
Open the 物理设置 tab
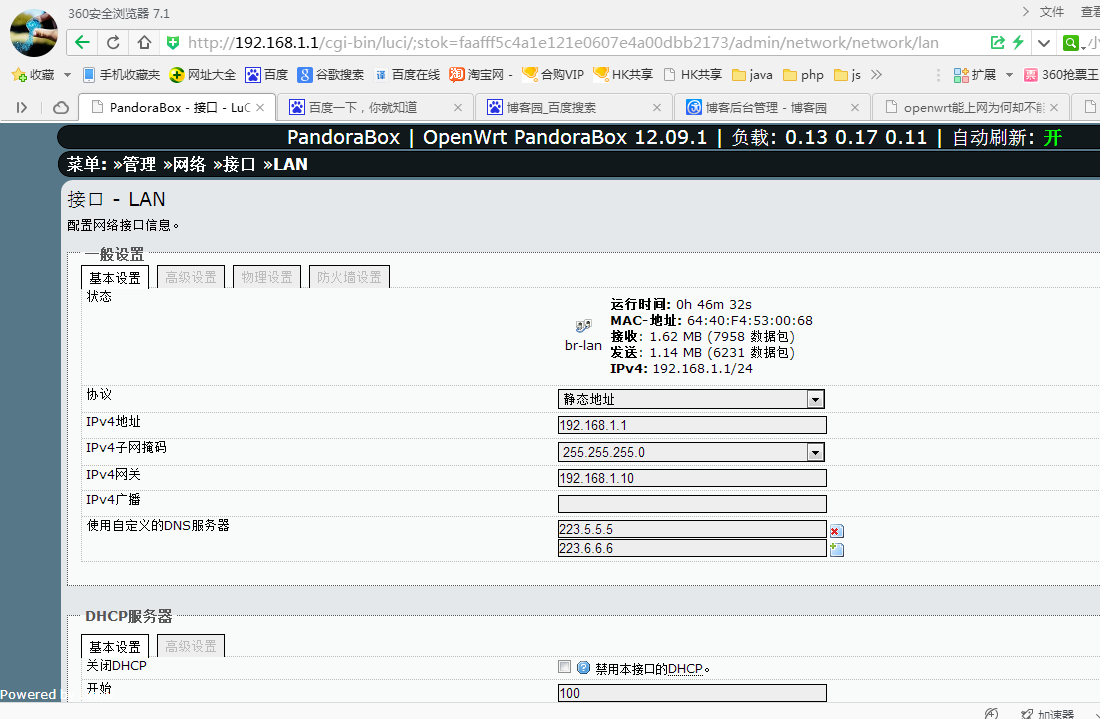point(267,278)
